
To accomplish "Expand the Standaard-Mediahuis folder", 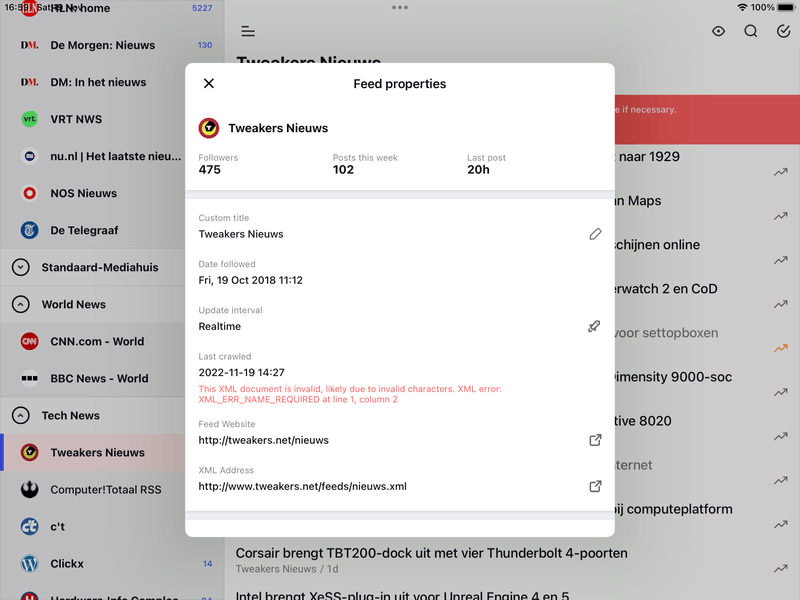I will [20, 267].
